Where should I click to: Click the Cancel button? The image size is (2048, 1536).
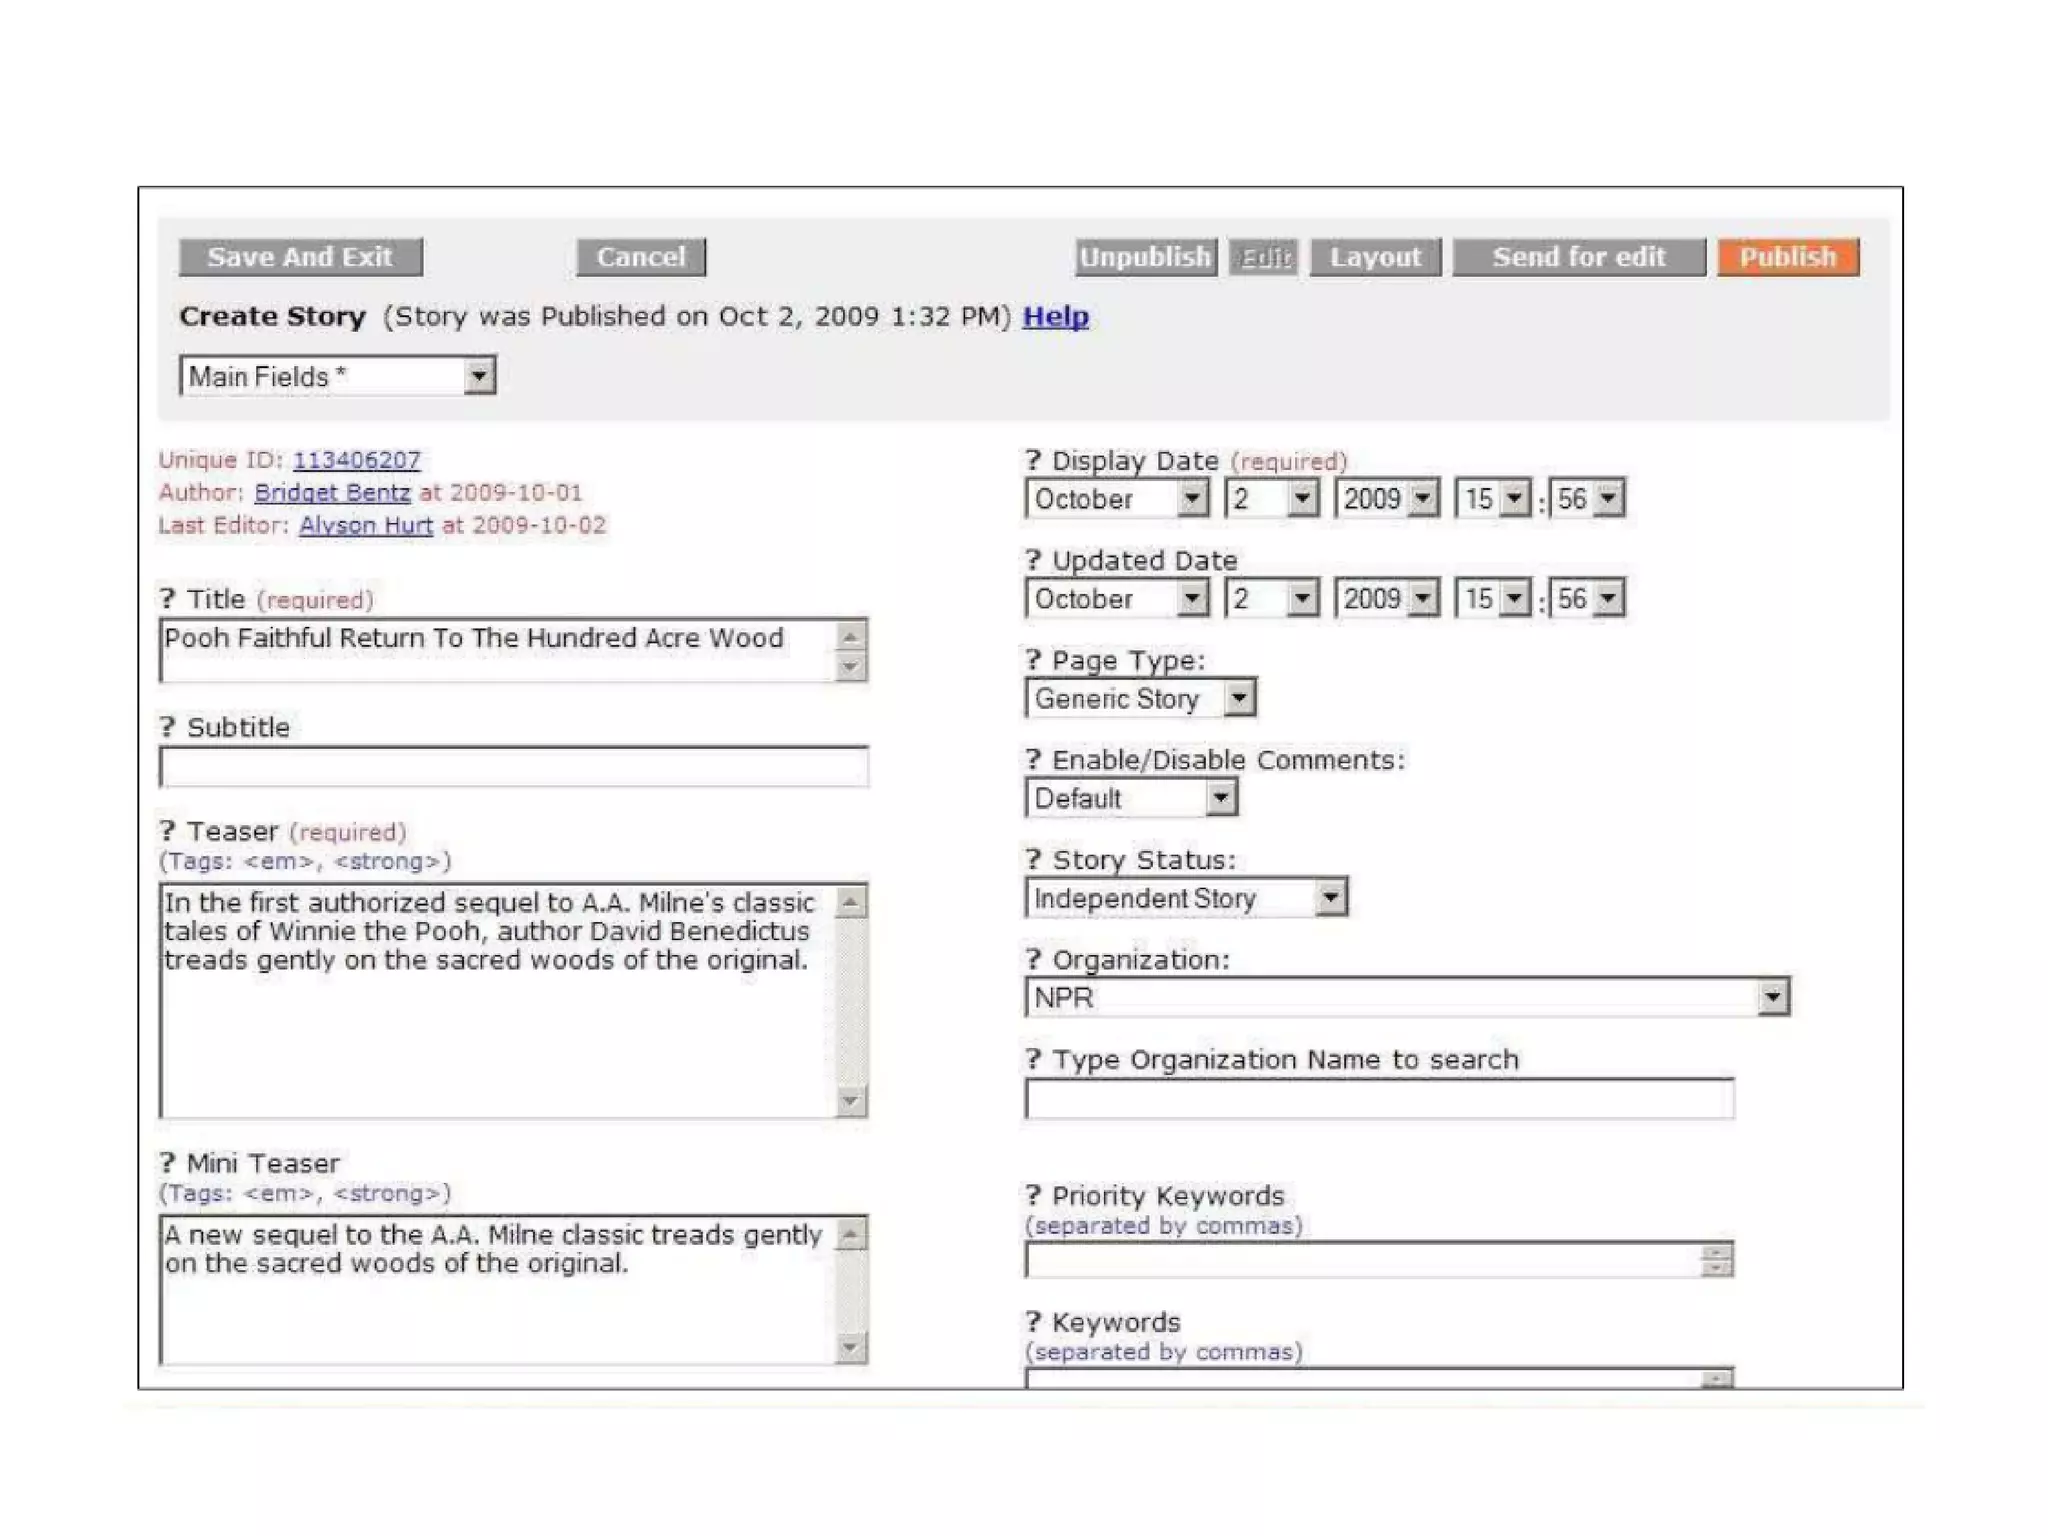(641, 257)
